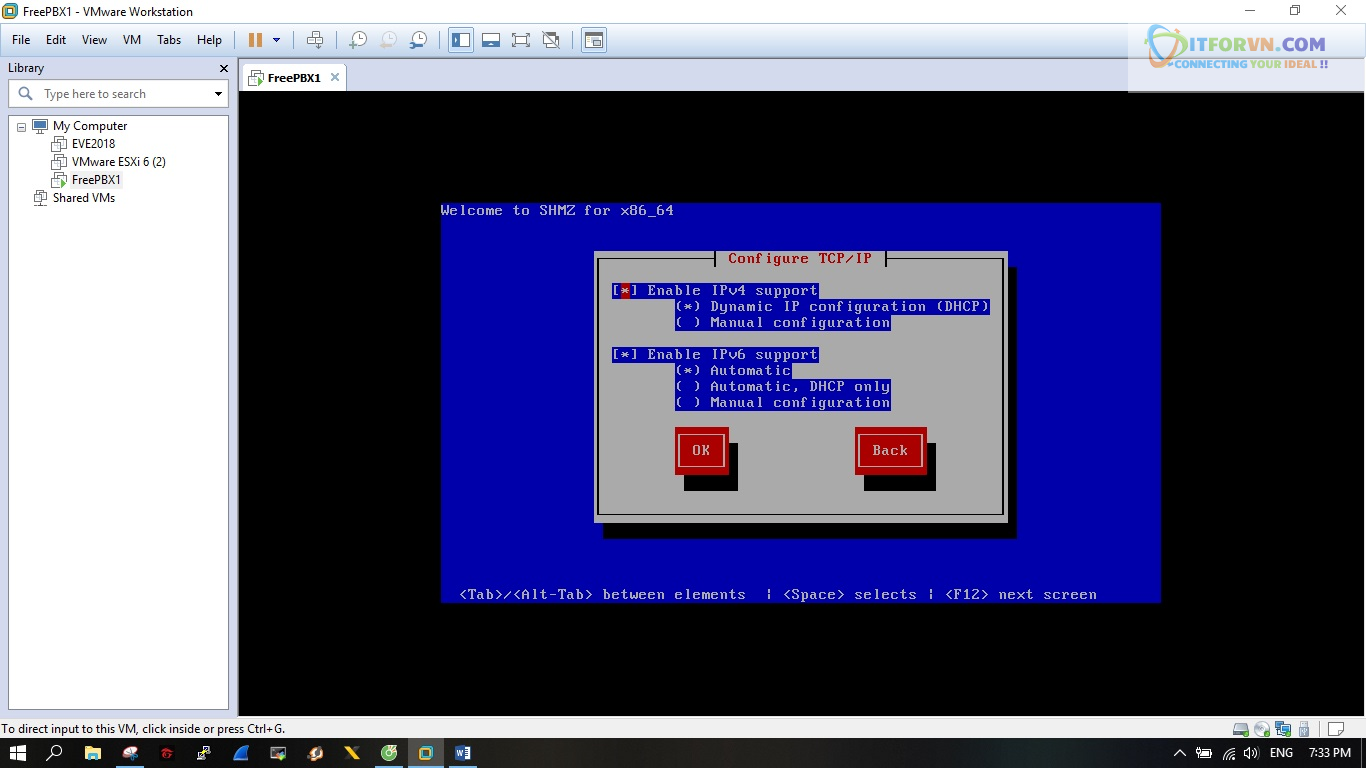Toggle the library sidebar view icon

coord(461,40)
